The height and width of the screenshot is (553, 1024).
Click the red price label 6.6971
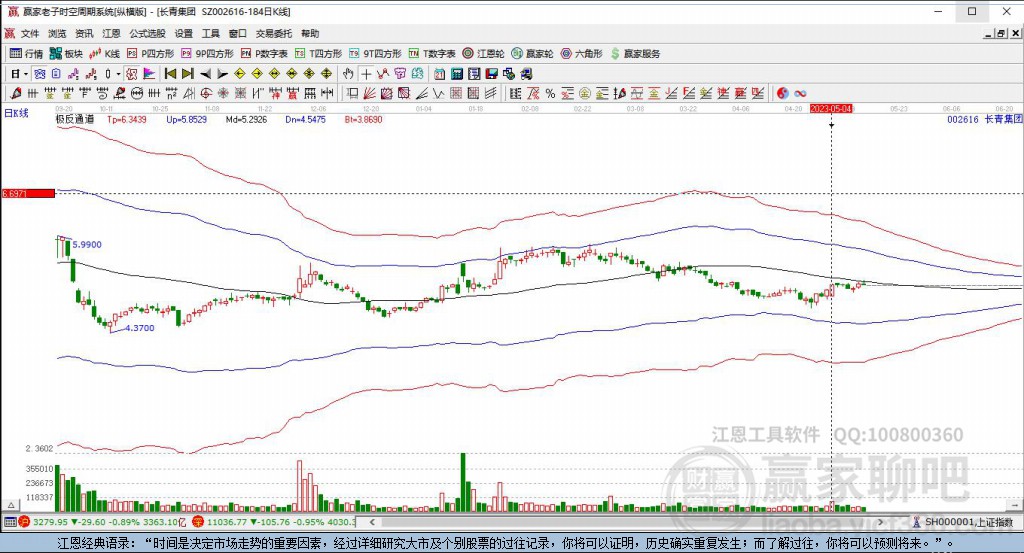click(28, 193)
